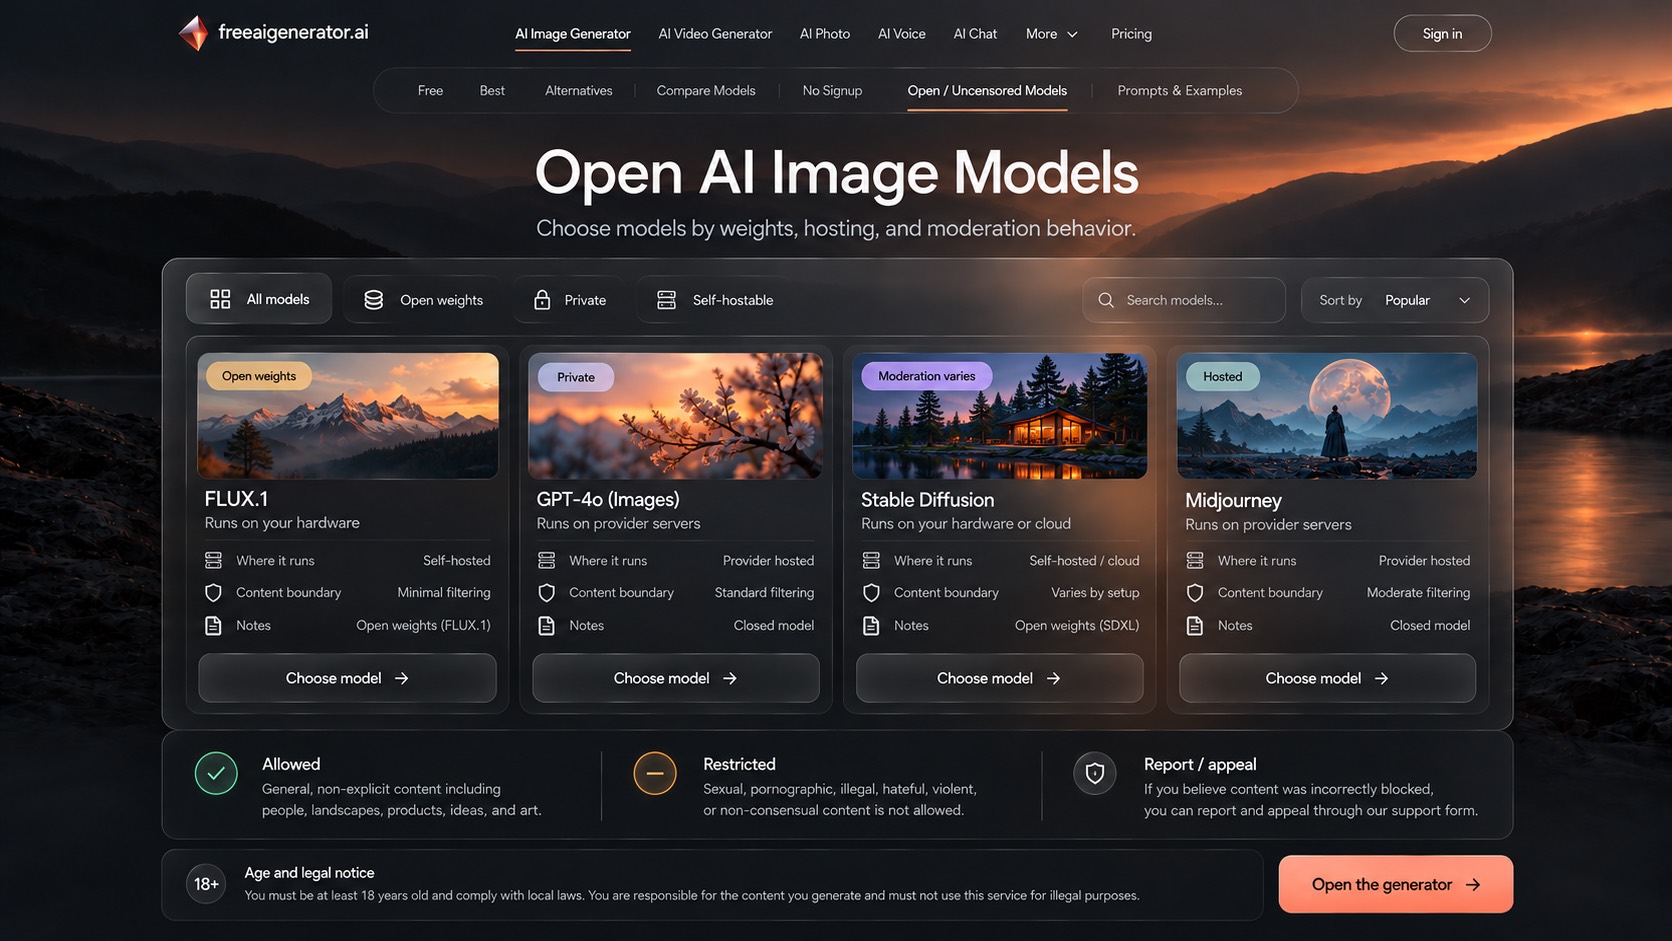Click Midjourney Content boundary shield icon

(1194, 593)
